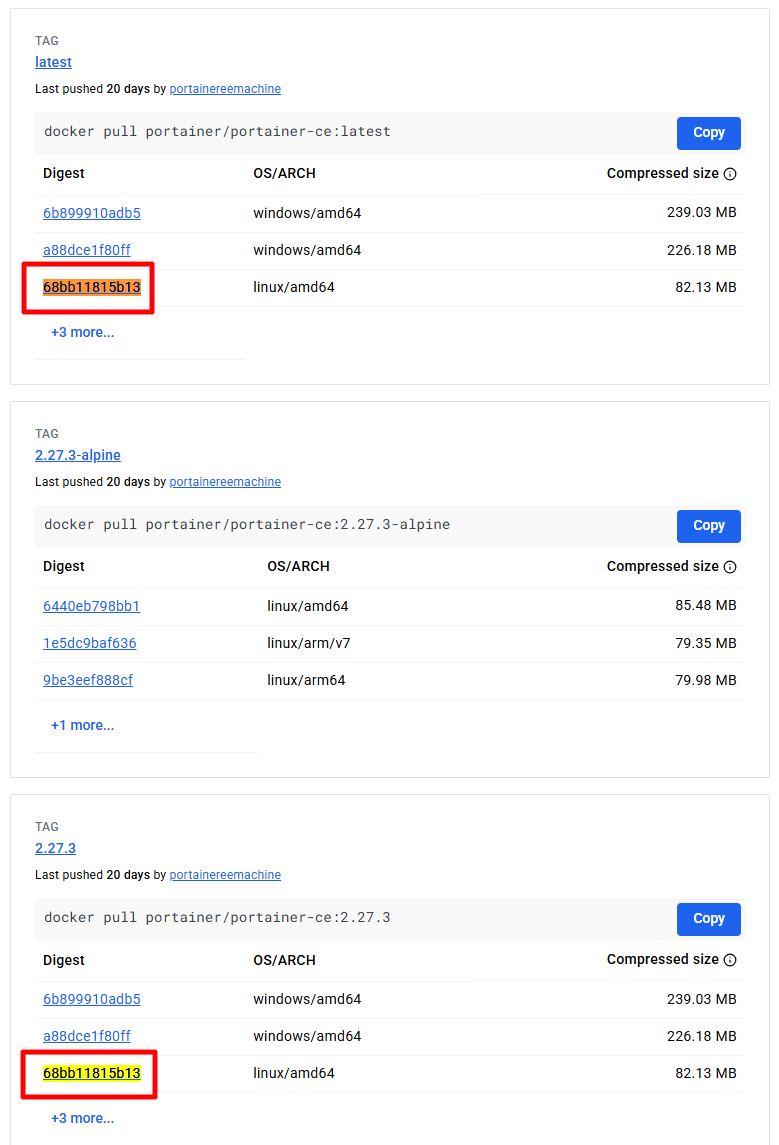Open digest a88dce1f80ff in 2.27.3 section
Screen dimensions: 779x1145
point(87,1036)
